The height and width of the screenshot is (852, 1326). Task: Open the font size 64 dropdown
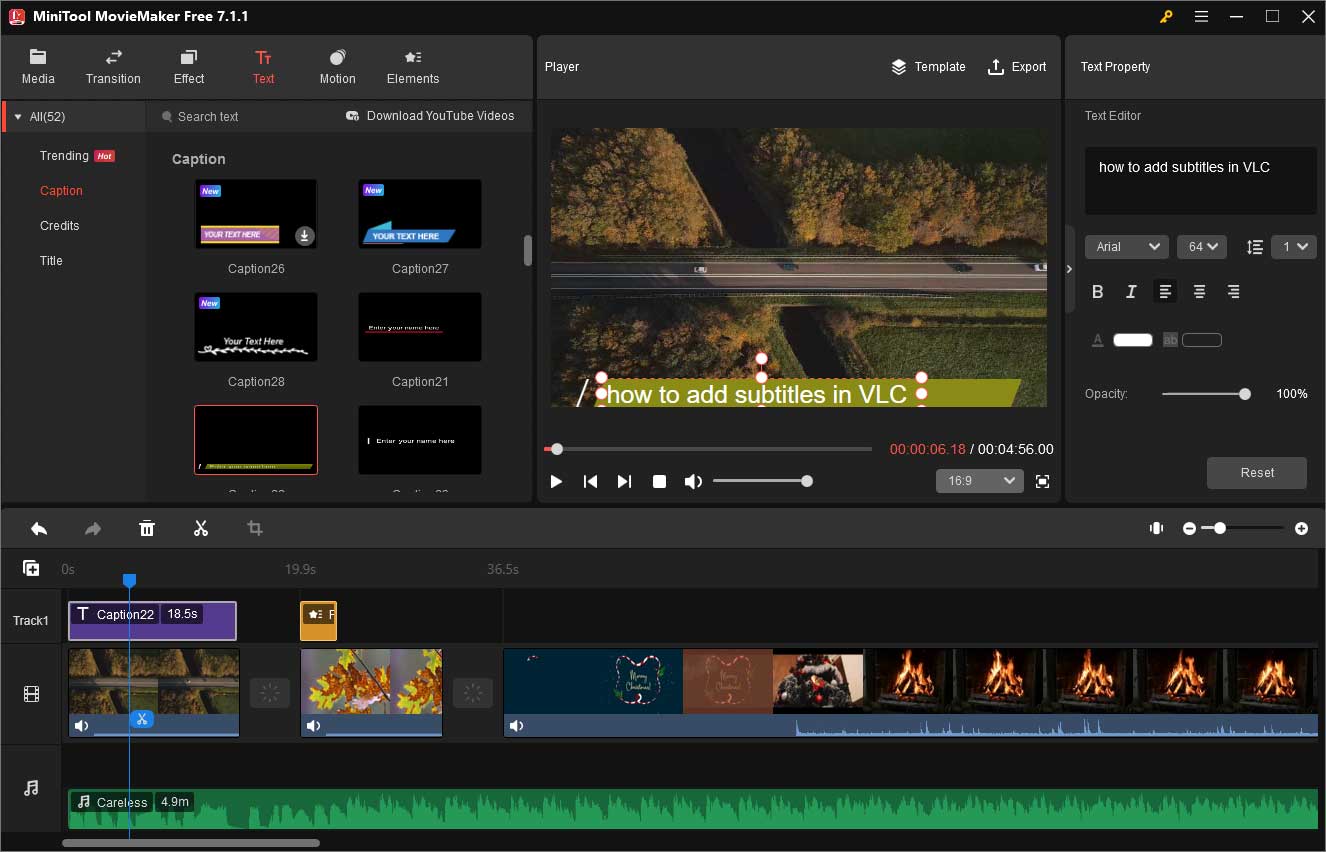point(1202,247)
